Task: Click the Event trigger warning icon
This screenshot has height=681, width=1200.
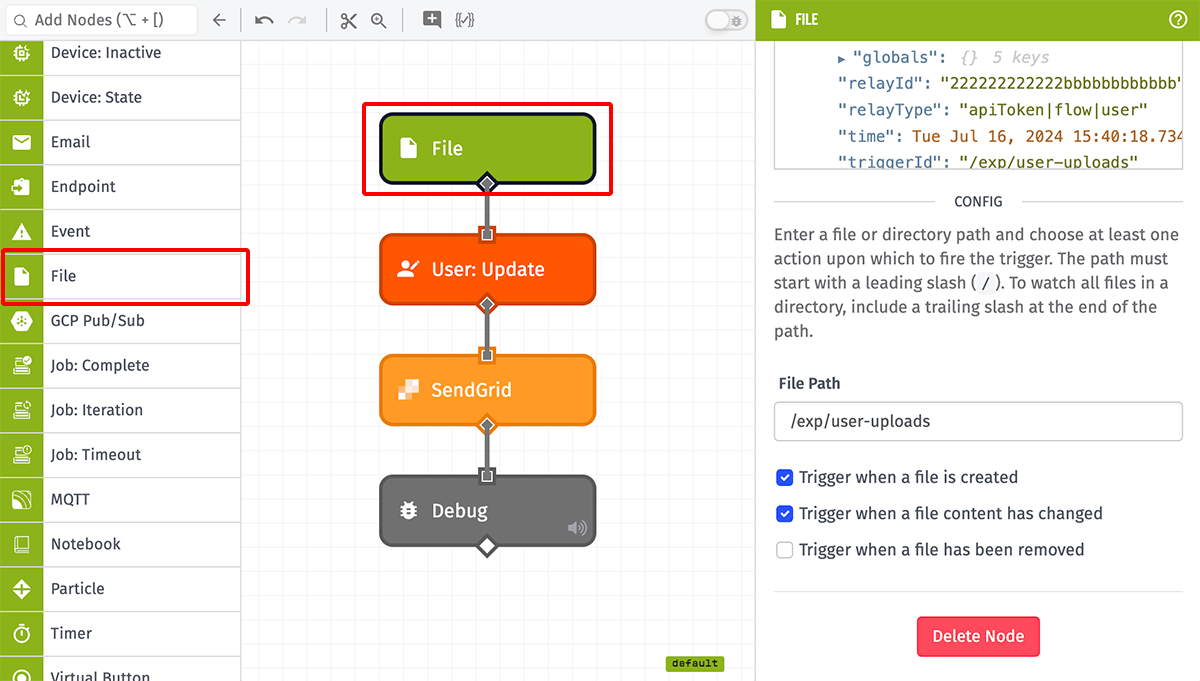Action: pos(21,231)
